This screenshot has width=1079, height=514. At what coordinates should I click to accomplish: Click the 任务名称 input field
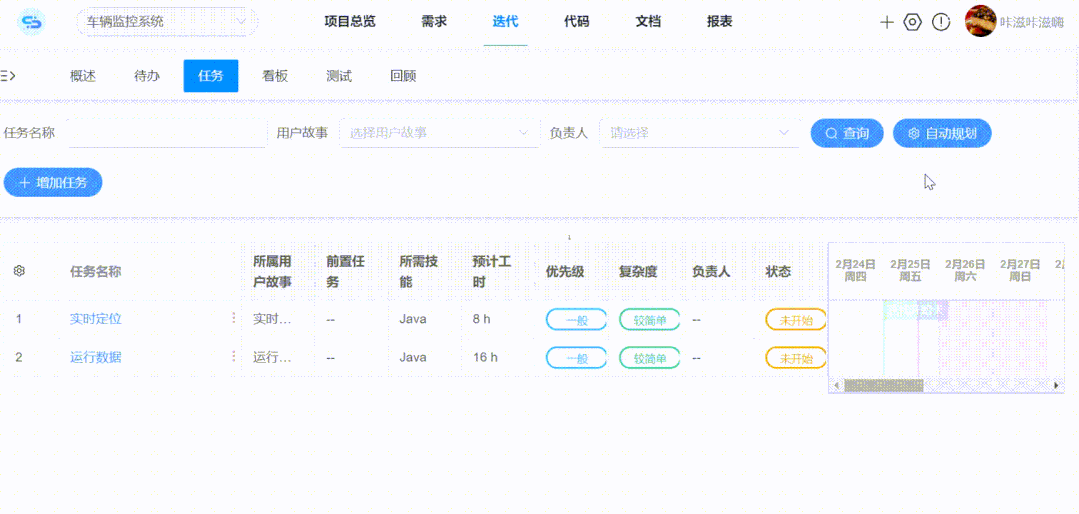tap(167, 133)
